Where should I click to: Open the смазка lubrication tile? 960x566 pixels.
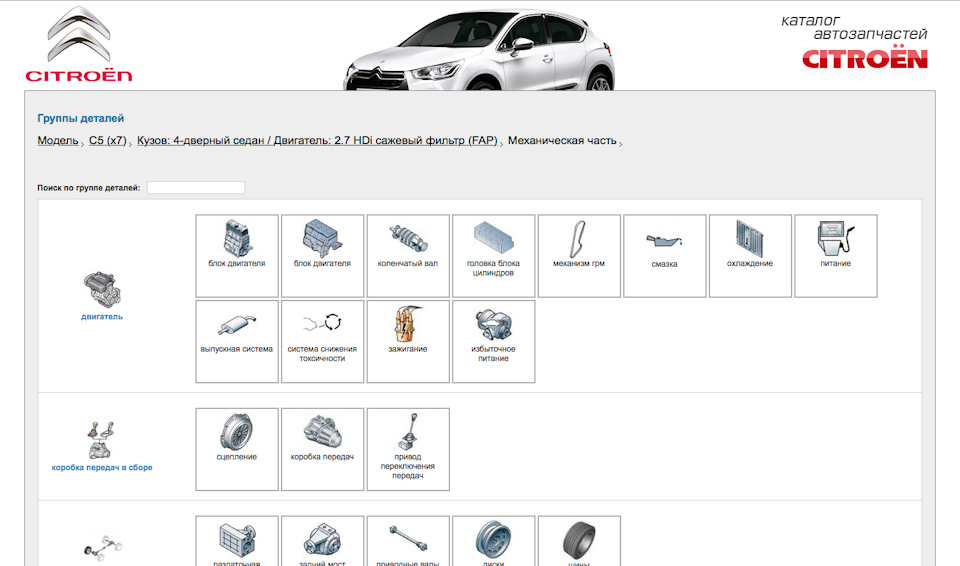[x=664, y=256]
